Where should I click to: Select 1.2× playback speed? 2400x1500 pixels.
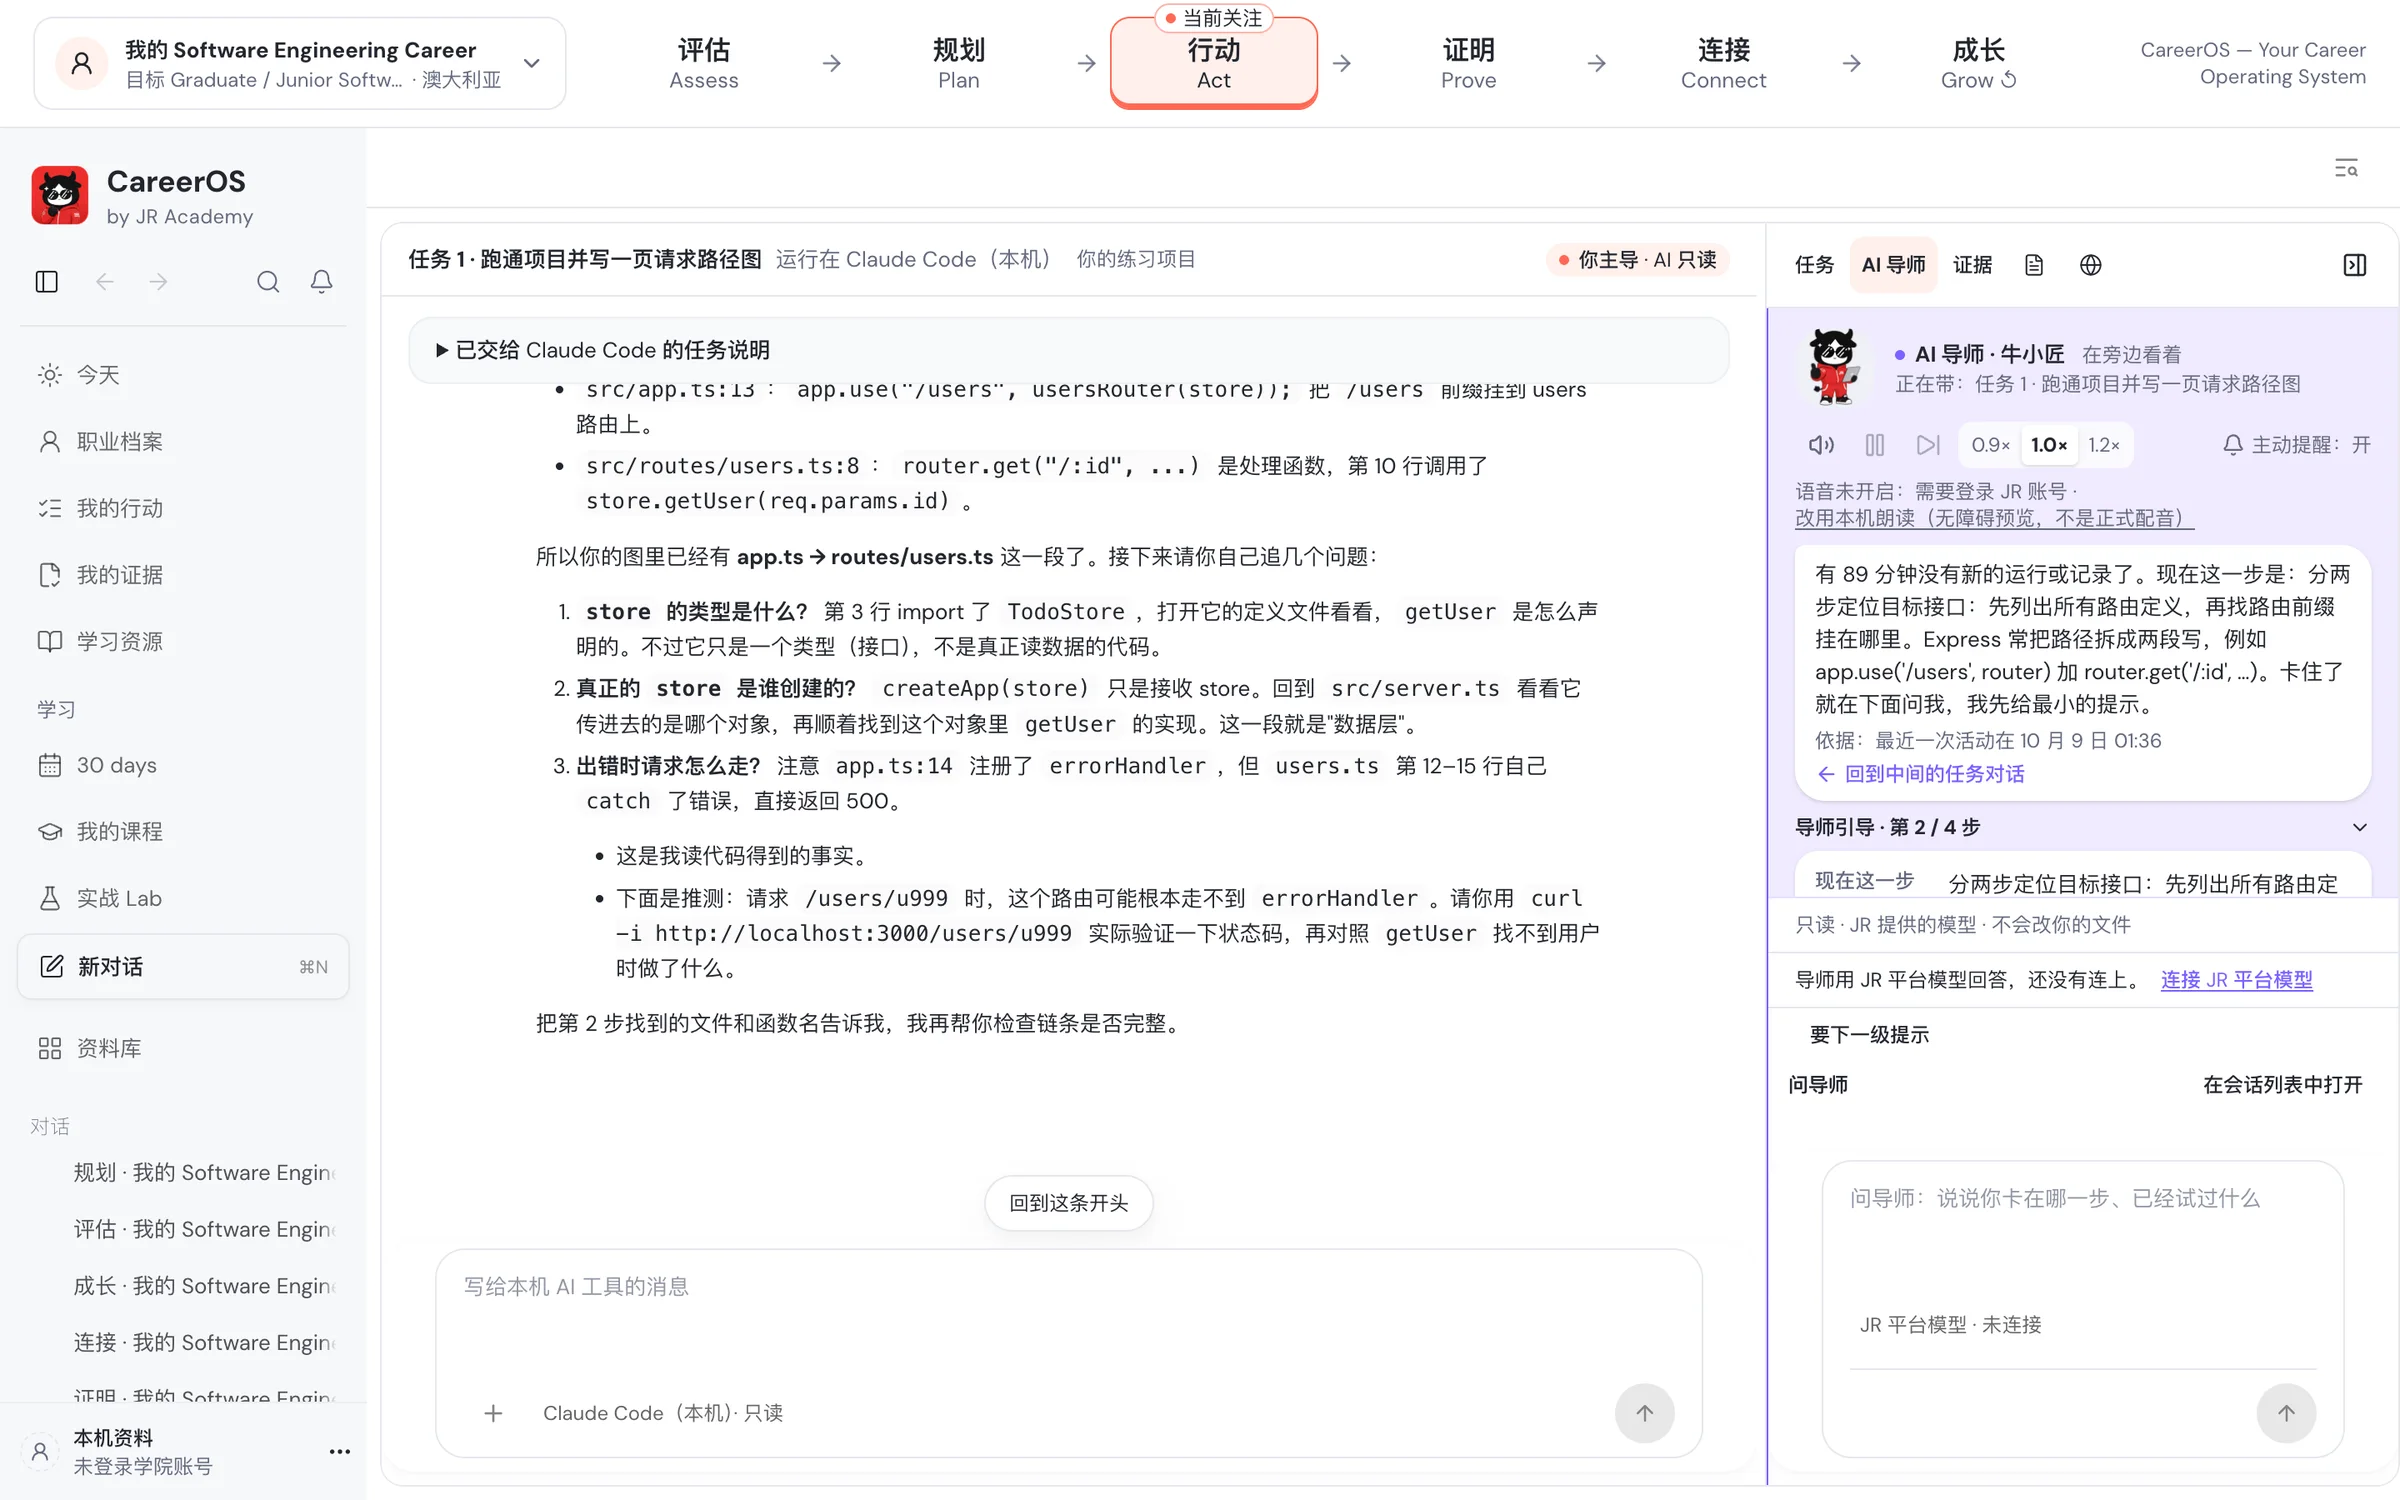2104,445
